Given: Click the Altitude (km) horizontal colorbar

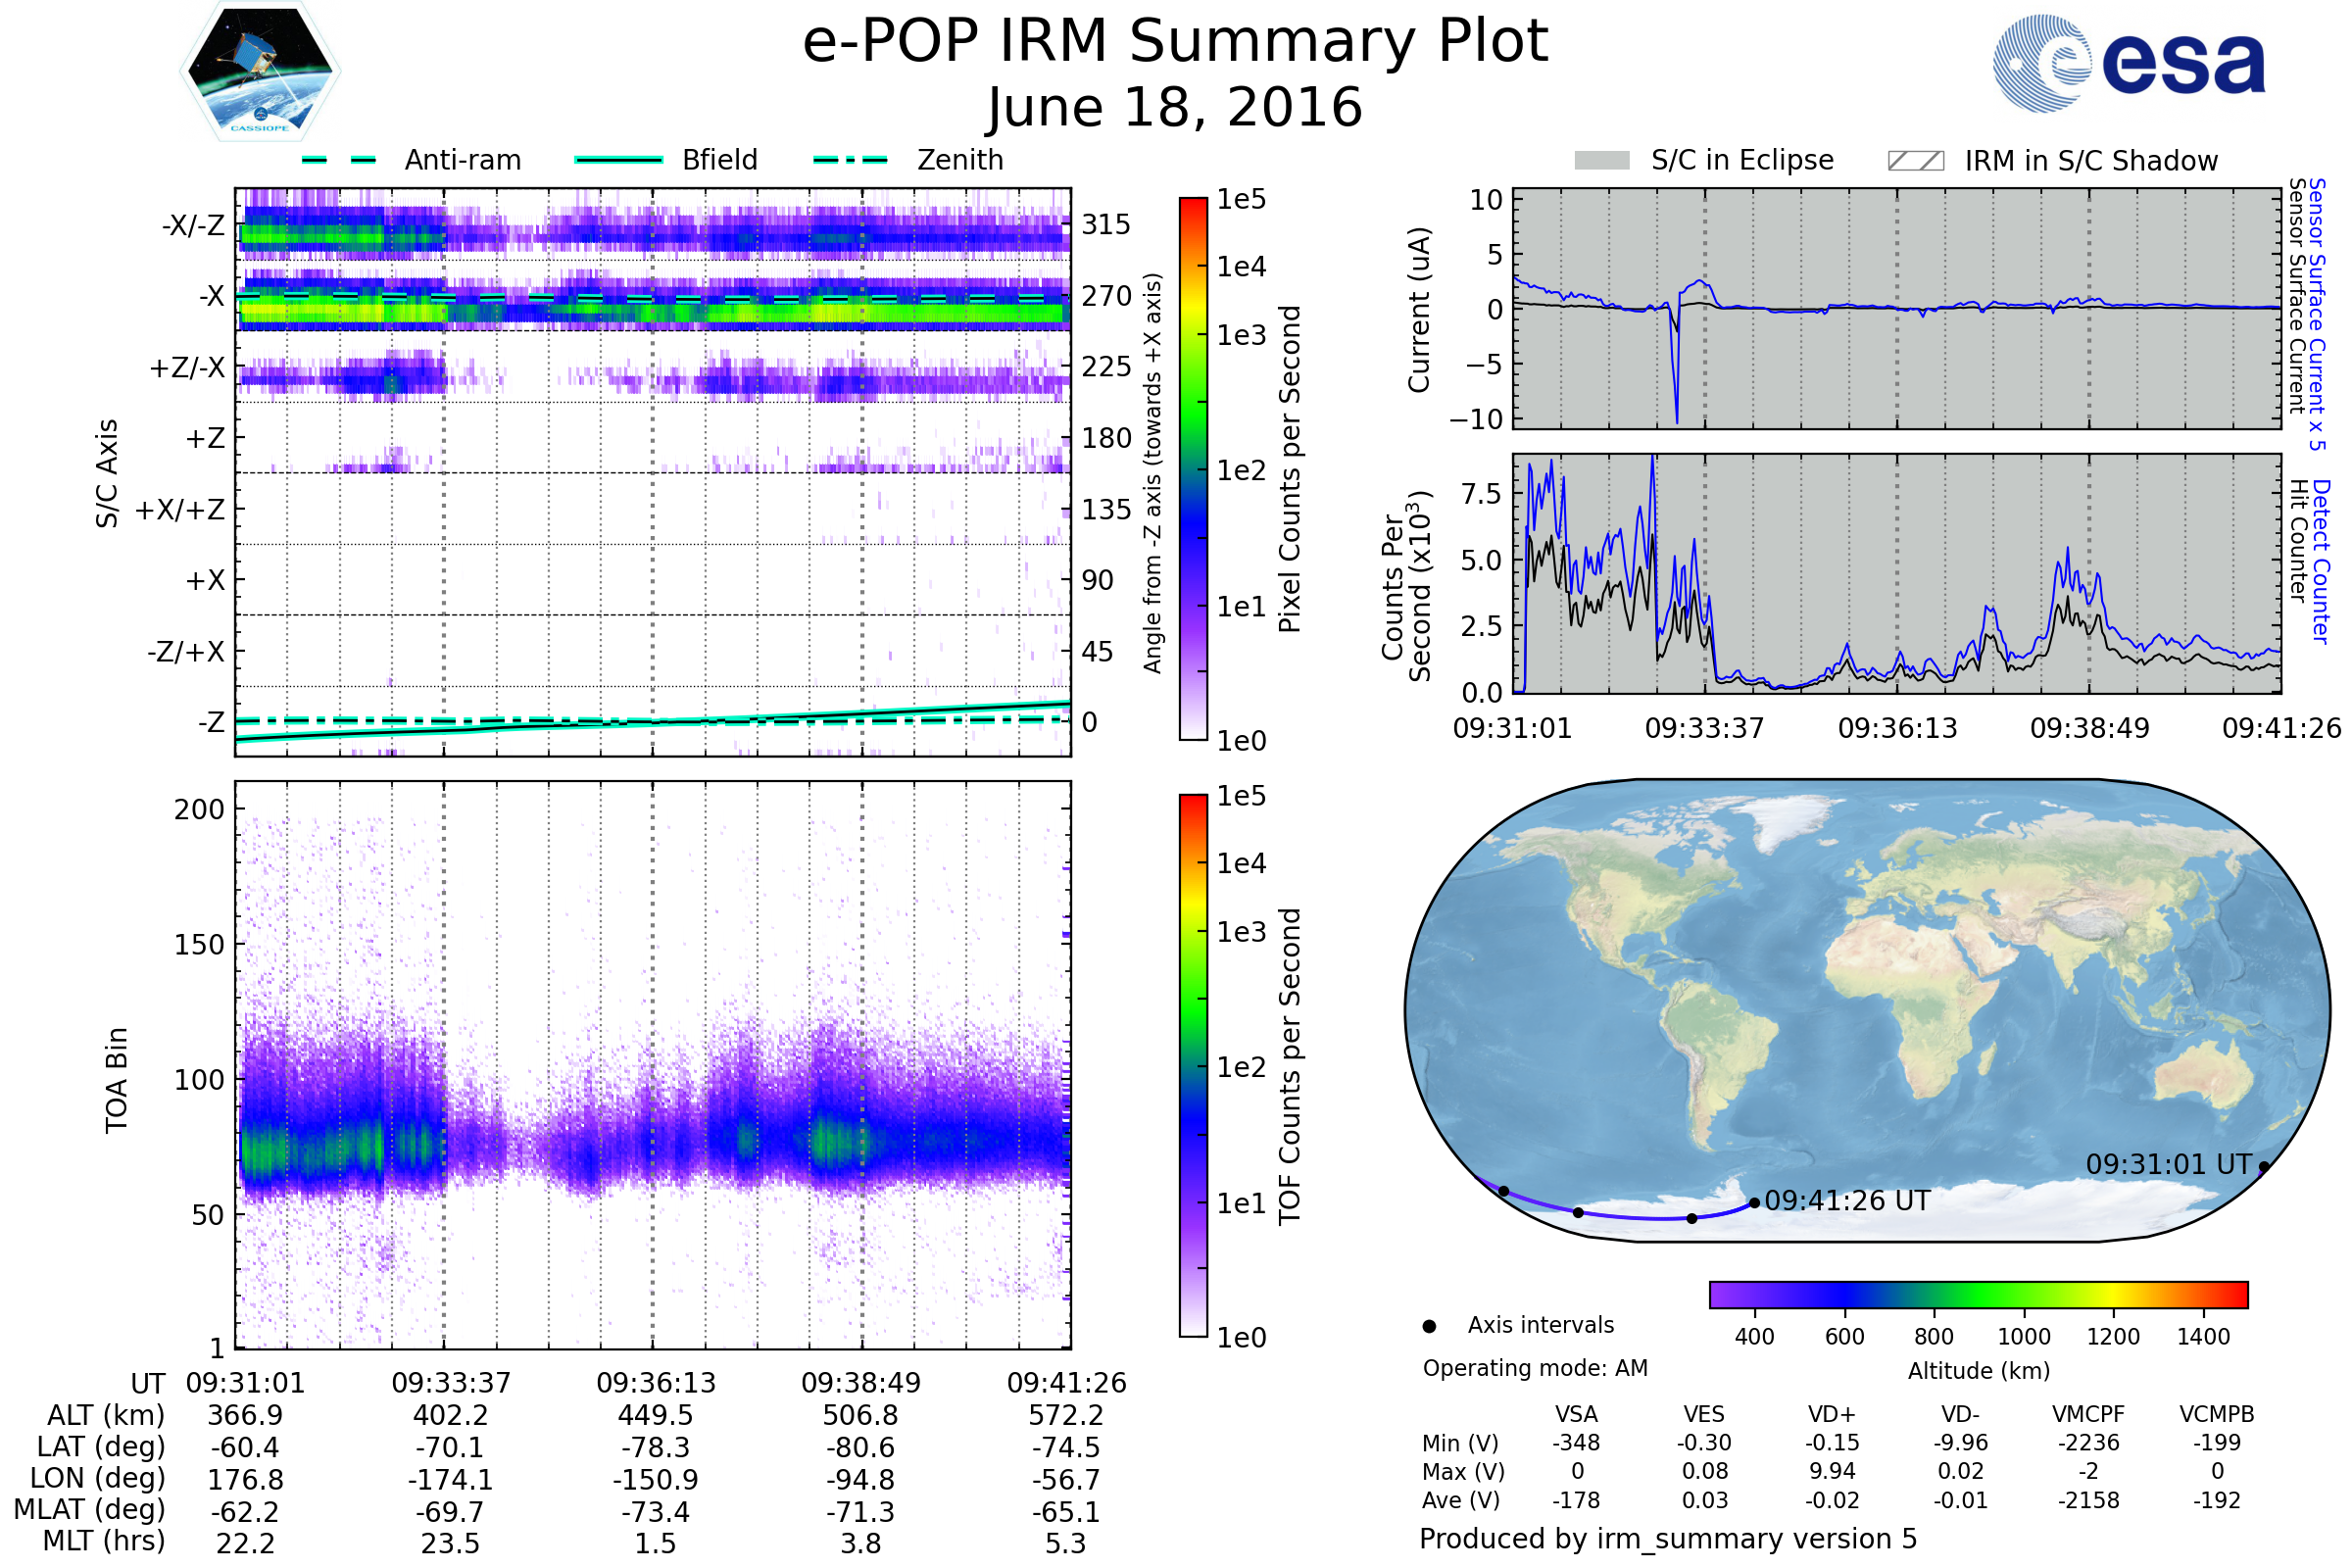Looking at the screenshot, I should pyautogui.click(x=1978, y=1294).
